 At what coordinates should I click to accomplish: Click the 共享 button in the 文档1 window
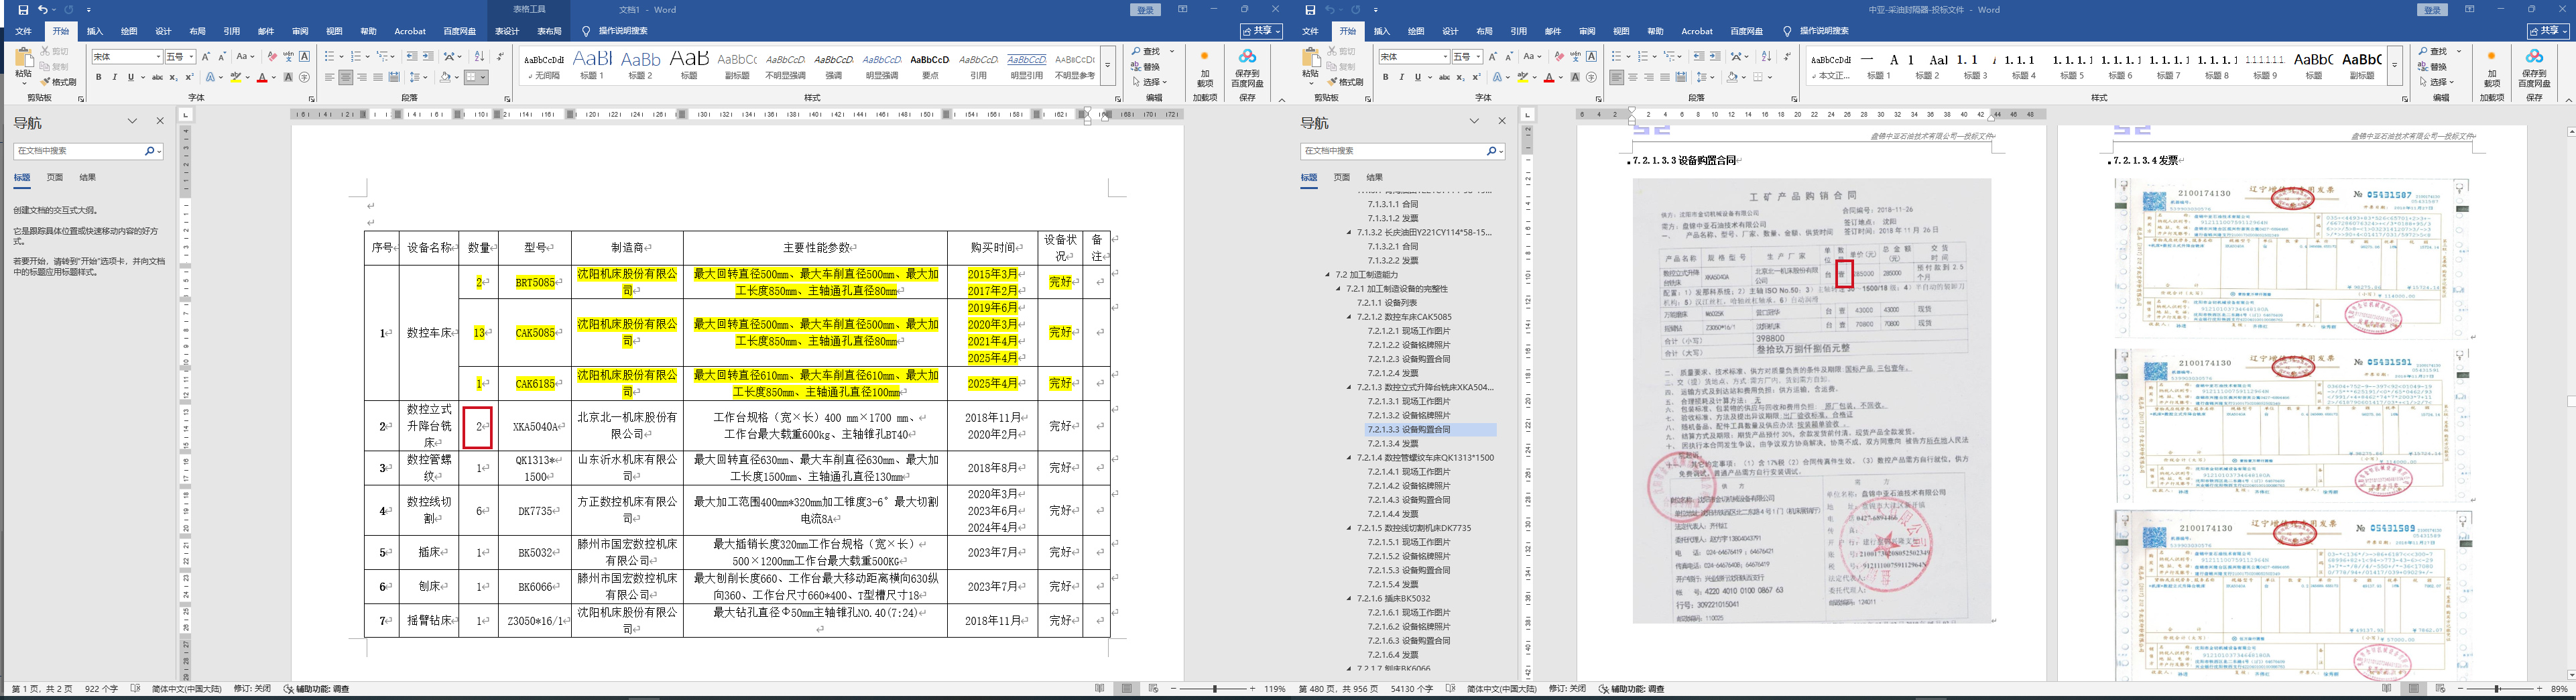coord(1261,31)
